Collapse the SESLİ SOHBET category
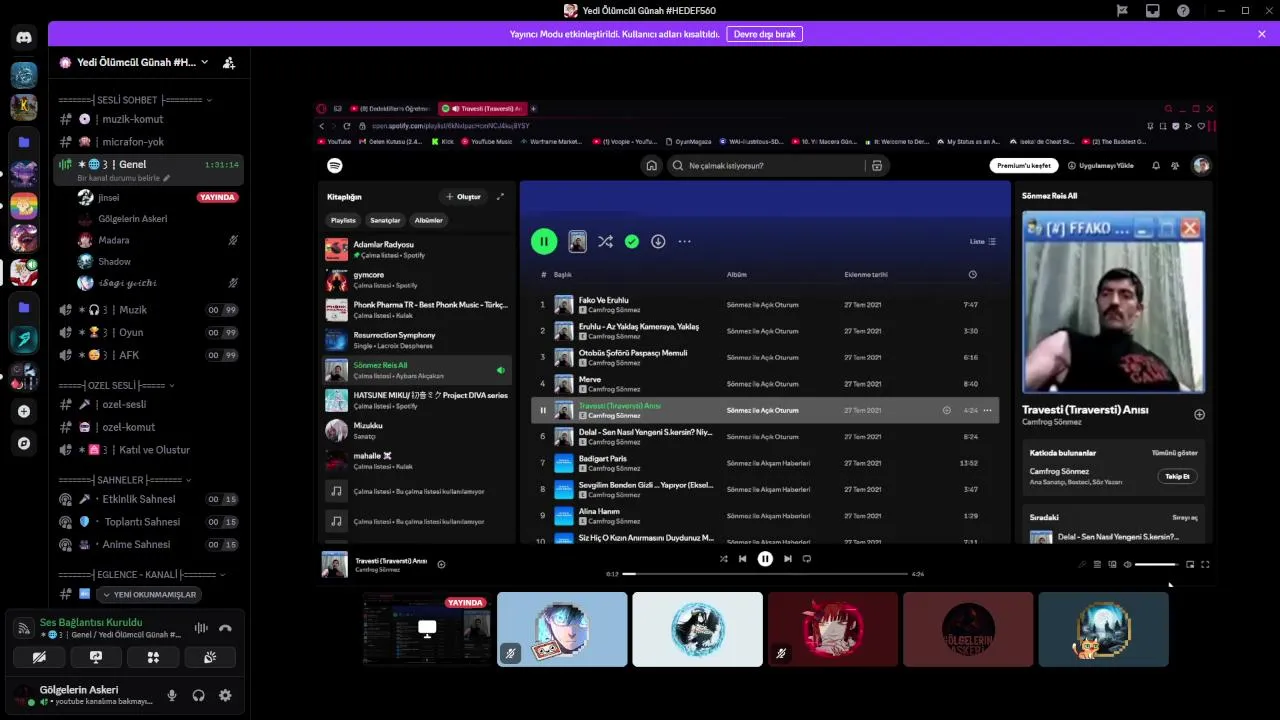The height and width of the screenshot is (720, 1280). (135, 100)
